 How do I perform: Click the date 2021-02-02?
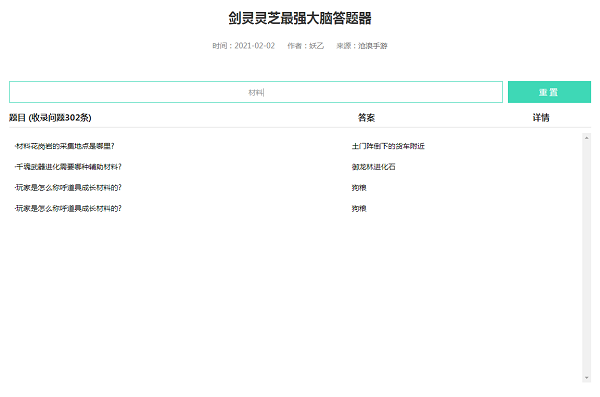(254, 46)
